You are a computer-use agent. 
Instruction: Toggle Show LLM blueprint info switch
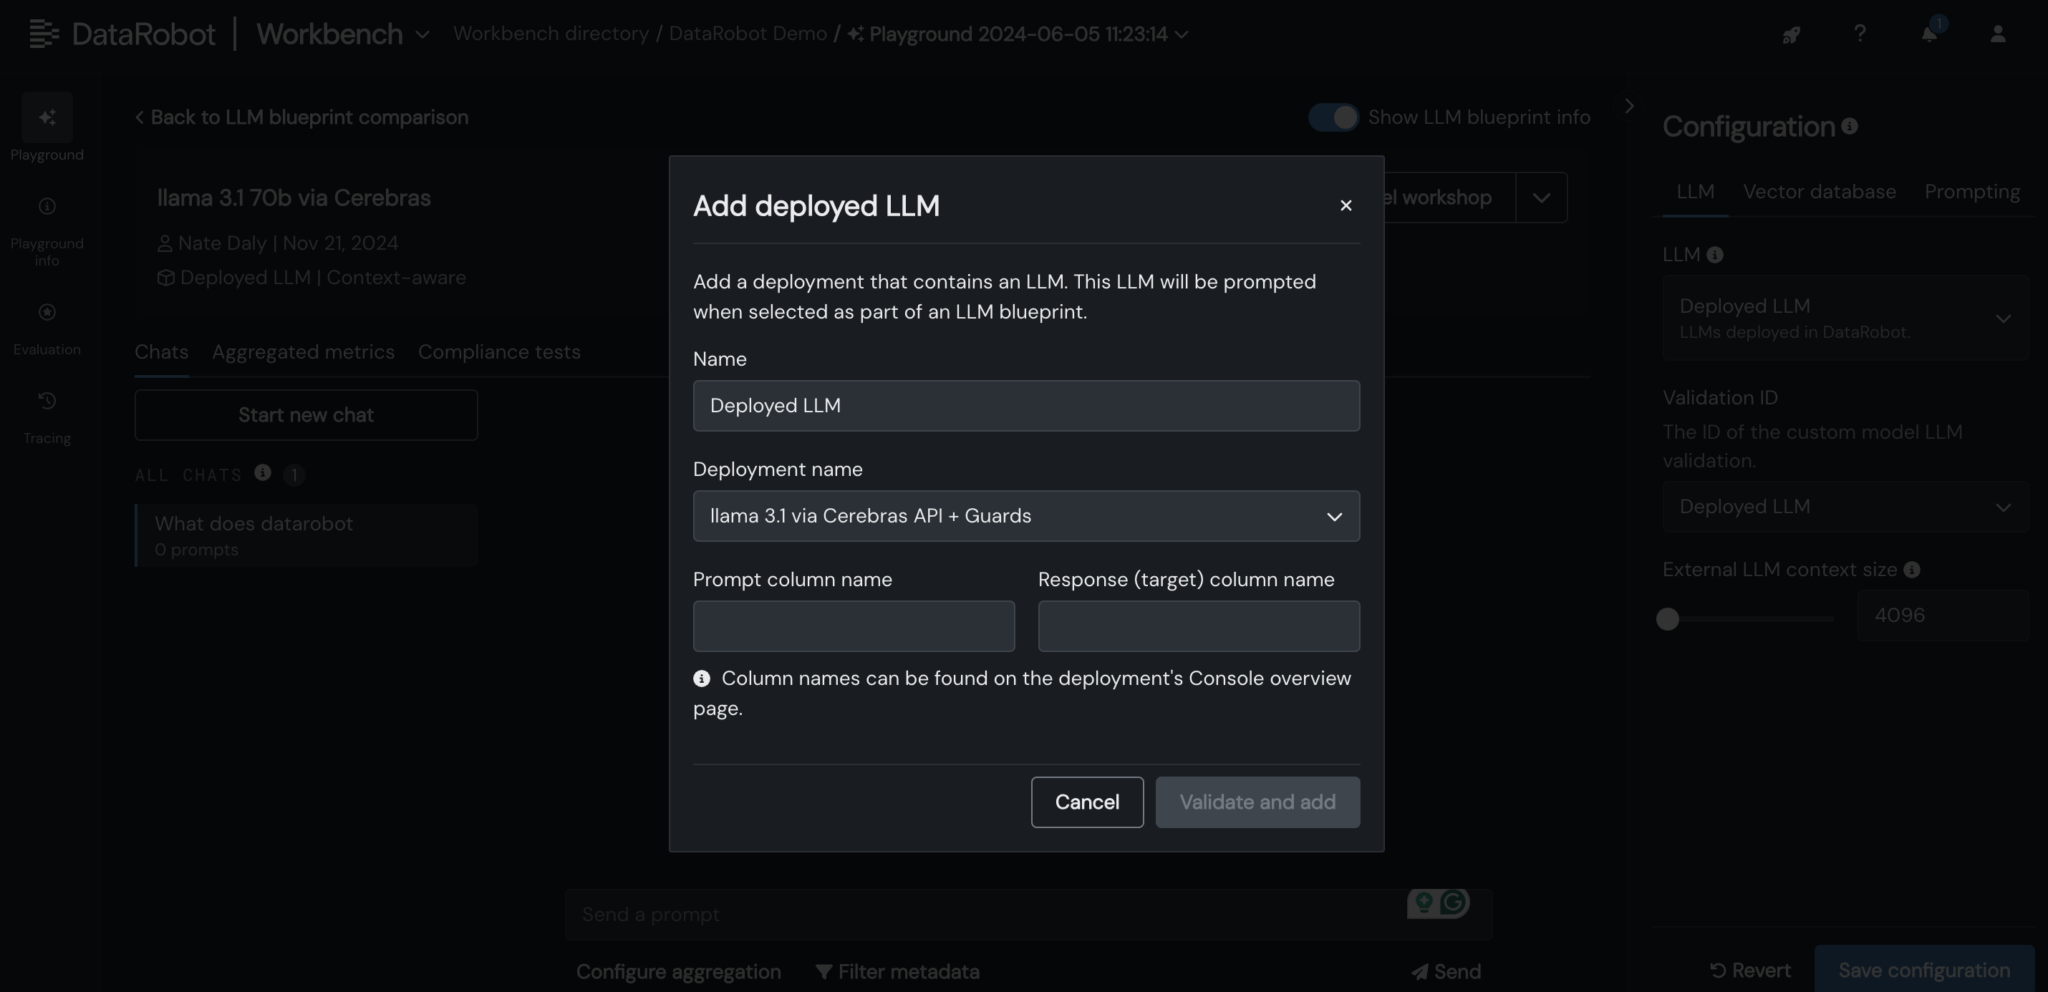click(1333, 118)
